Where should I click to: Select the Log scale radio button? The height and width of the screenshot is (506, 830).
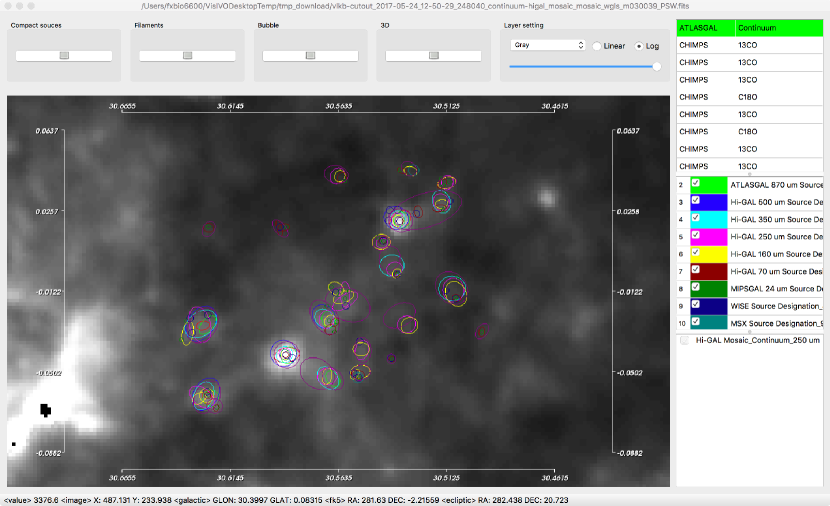[x=639, y=46]
